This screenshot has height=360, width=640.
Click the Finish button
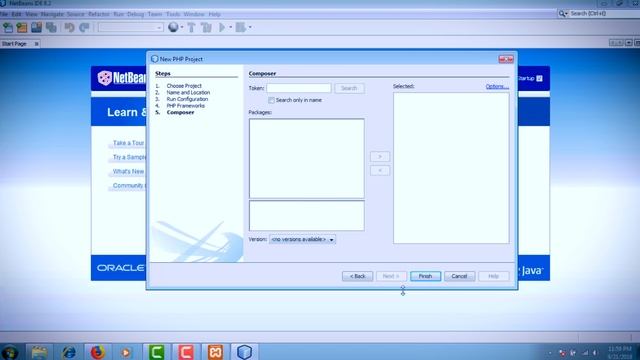pyautogui.click(x=425, y=276)
